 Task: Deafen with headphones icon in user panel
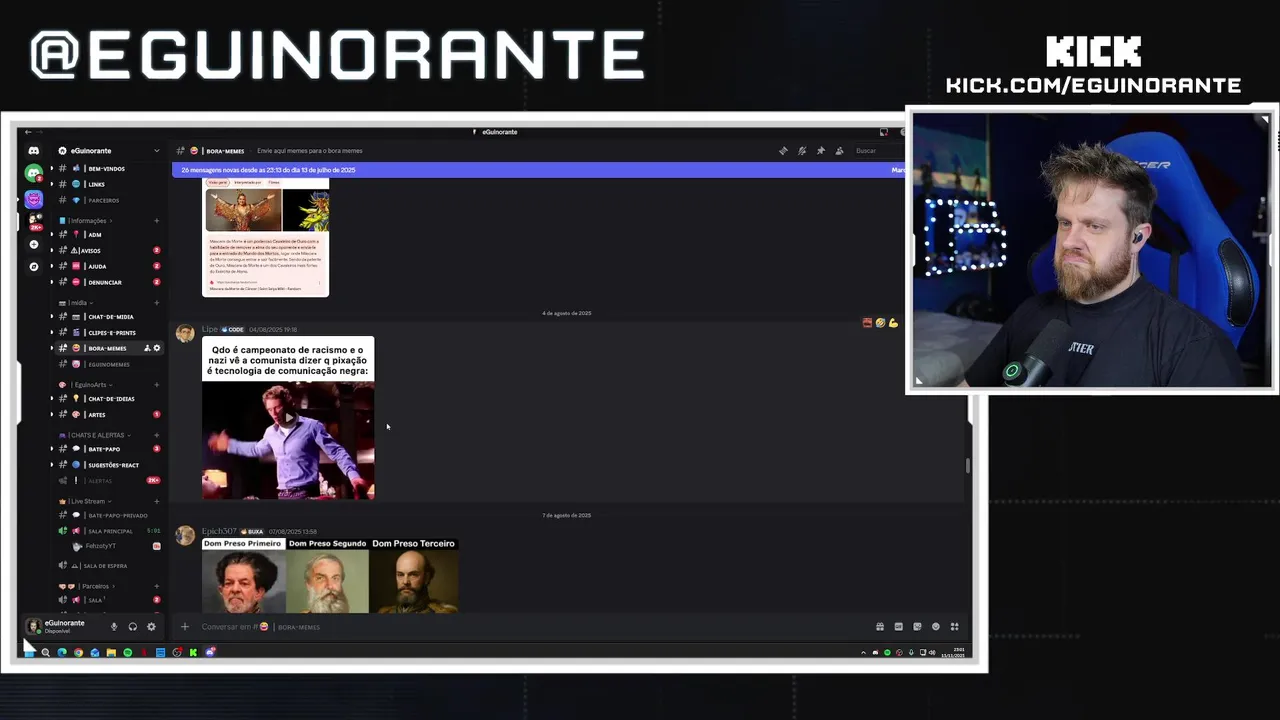coord(132,627)
